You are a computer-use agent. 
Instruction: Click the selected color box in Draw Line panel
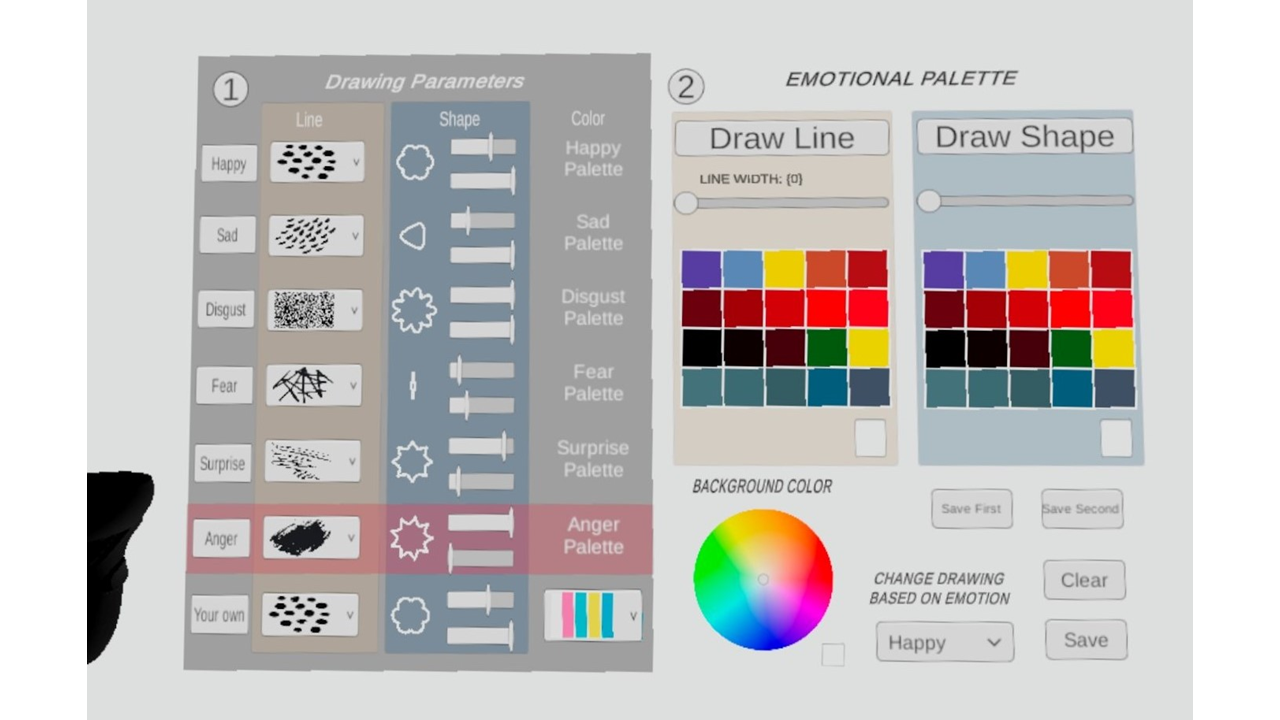[870, 438]
